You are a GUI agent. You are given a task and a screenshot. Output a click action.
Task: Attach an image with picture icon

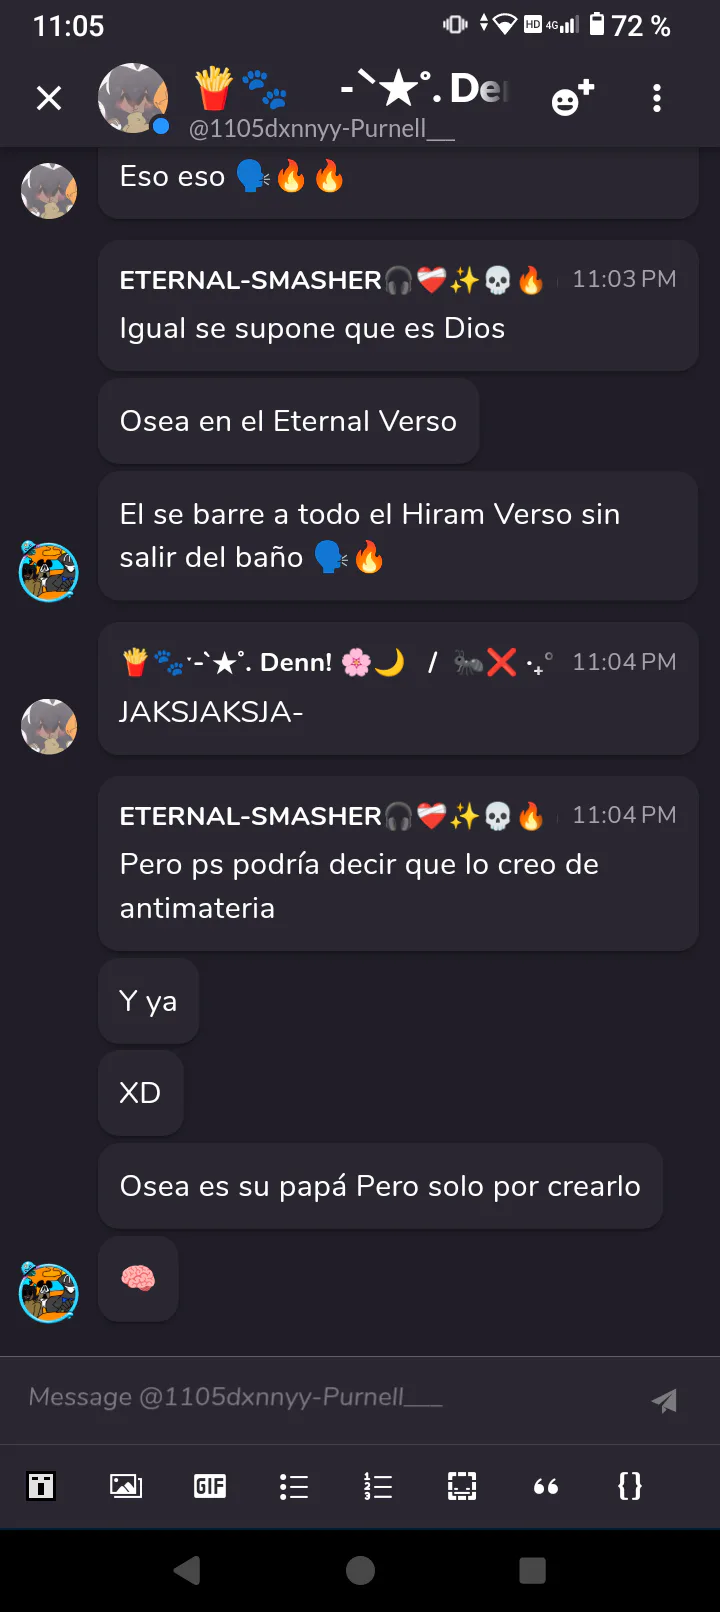pyautogui.click(x=126, y=1486)
